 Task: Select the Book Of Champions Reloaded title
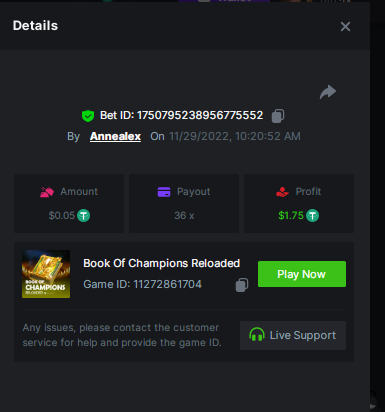pos(162,263)
